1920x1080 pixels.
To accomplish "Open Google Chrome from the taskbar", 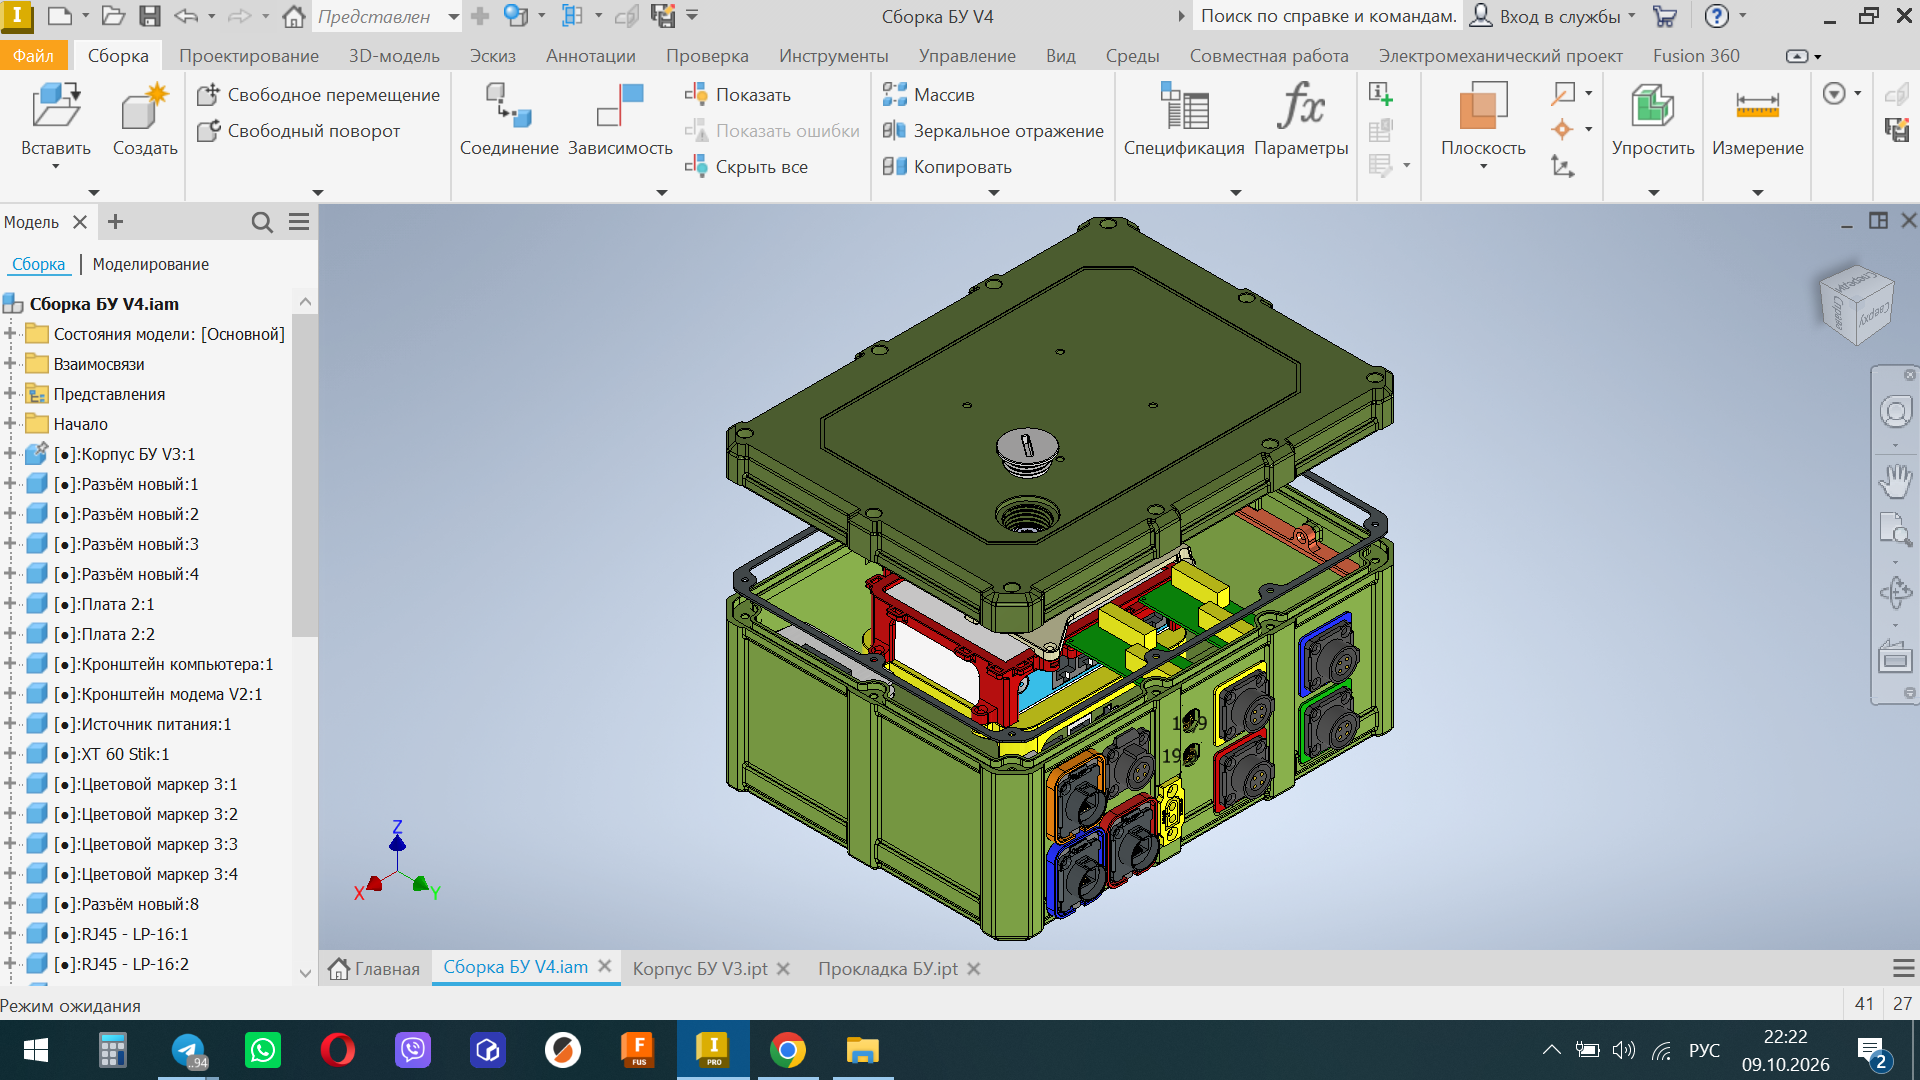I will (x=788, y=1050).
